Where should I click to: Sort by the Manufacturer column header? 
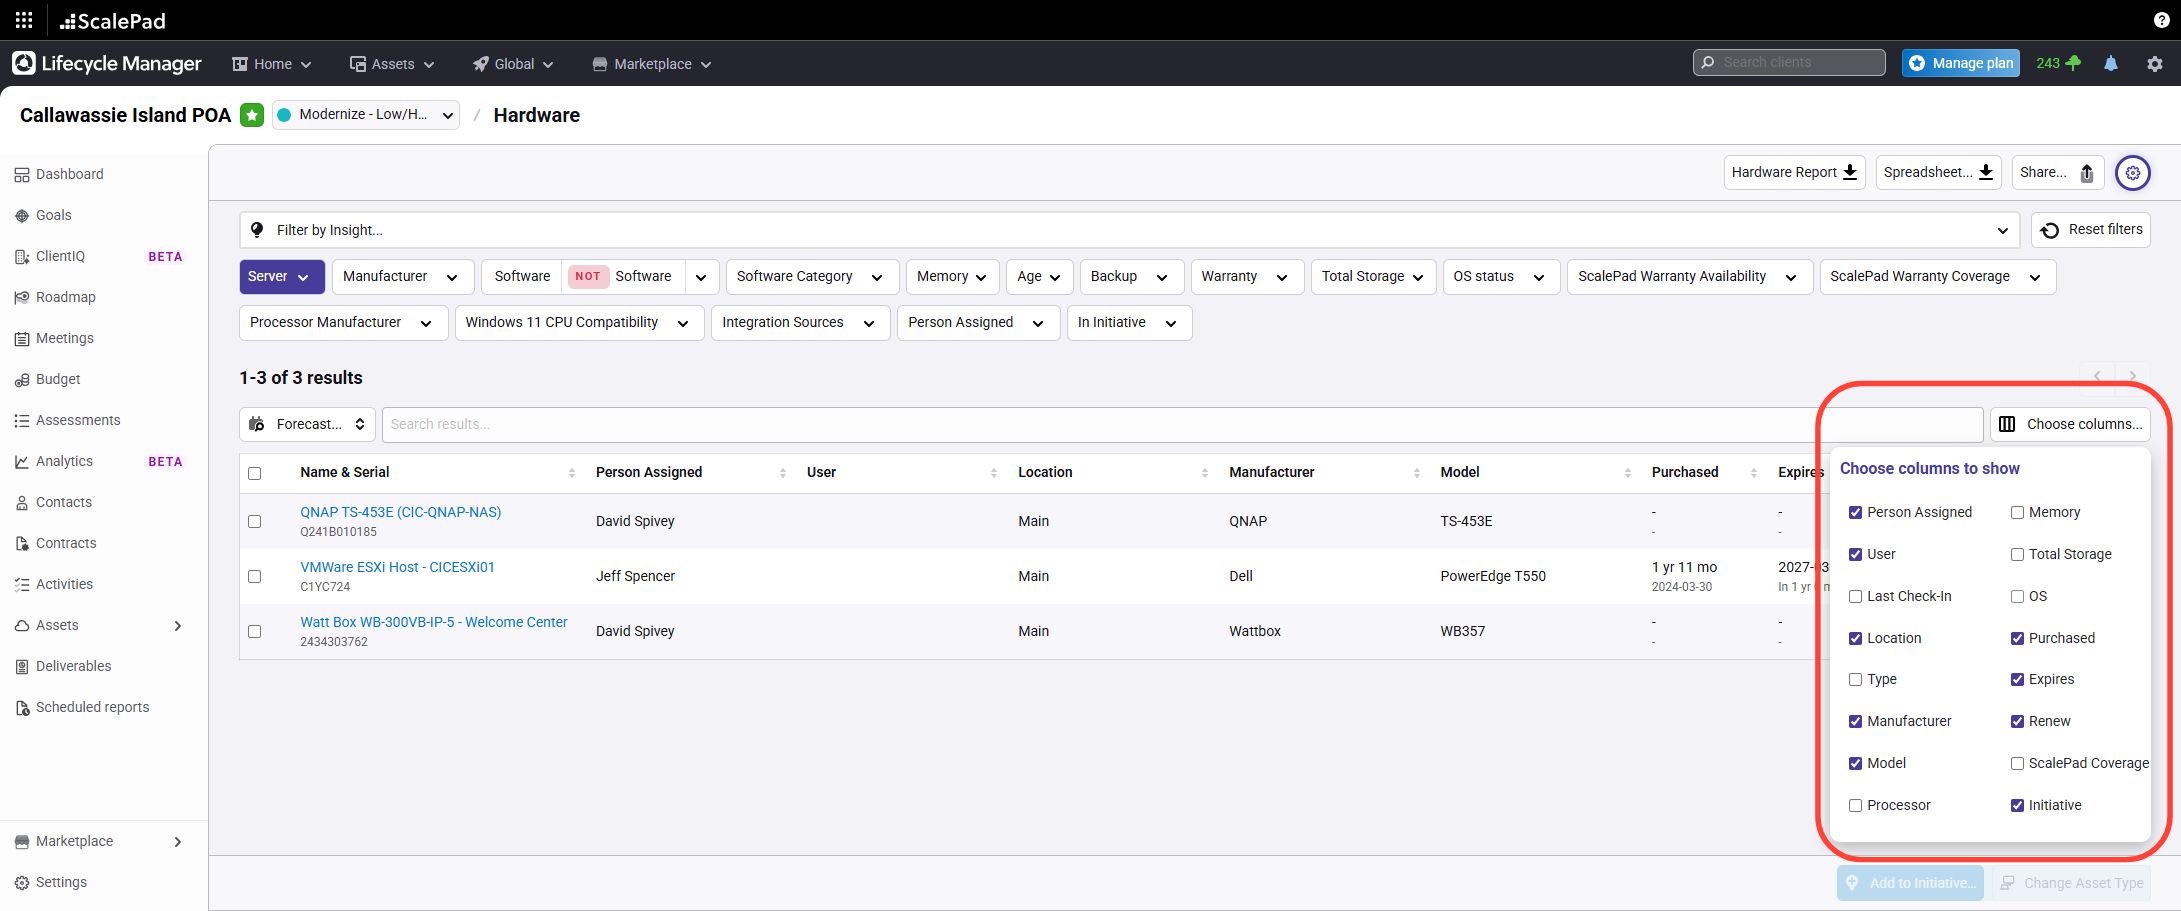pos(1271,473)
